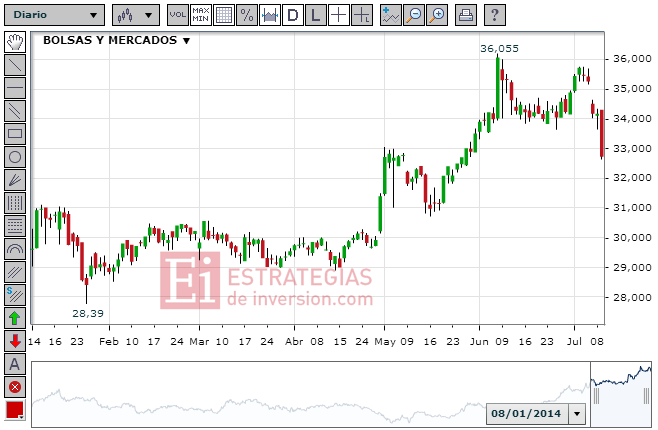Click the Jun date axis label

479,341
